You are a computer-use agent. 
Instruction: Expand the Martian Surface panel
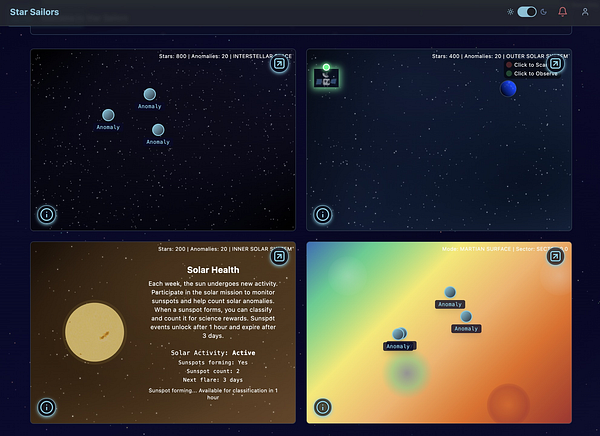(555, 256)
